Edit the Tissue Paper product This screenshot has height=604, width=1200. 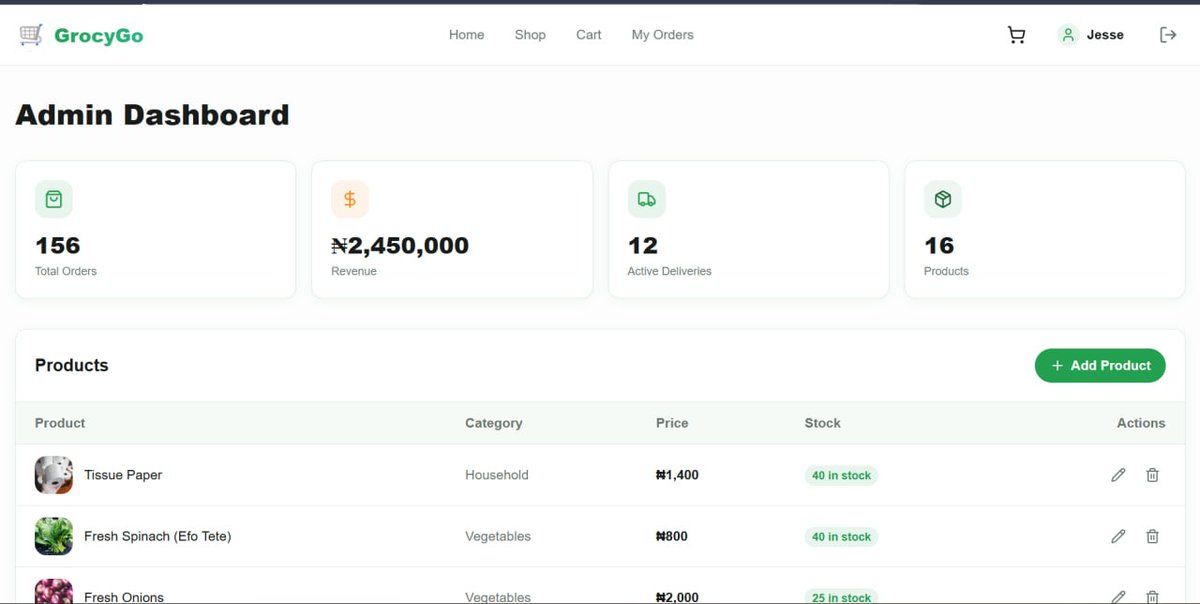[1118, 475]
